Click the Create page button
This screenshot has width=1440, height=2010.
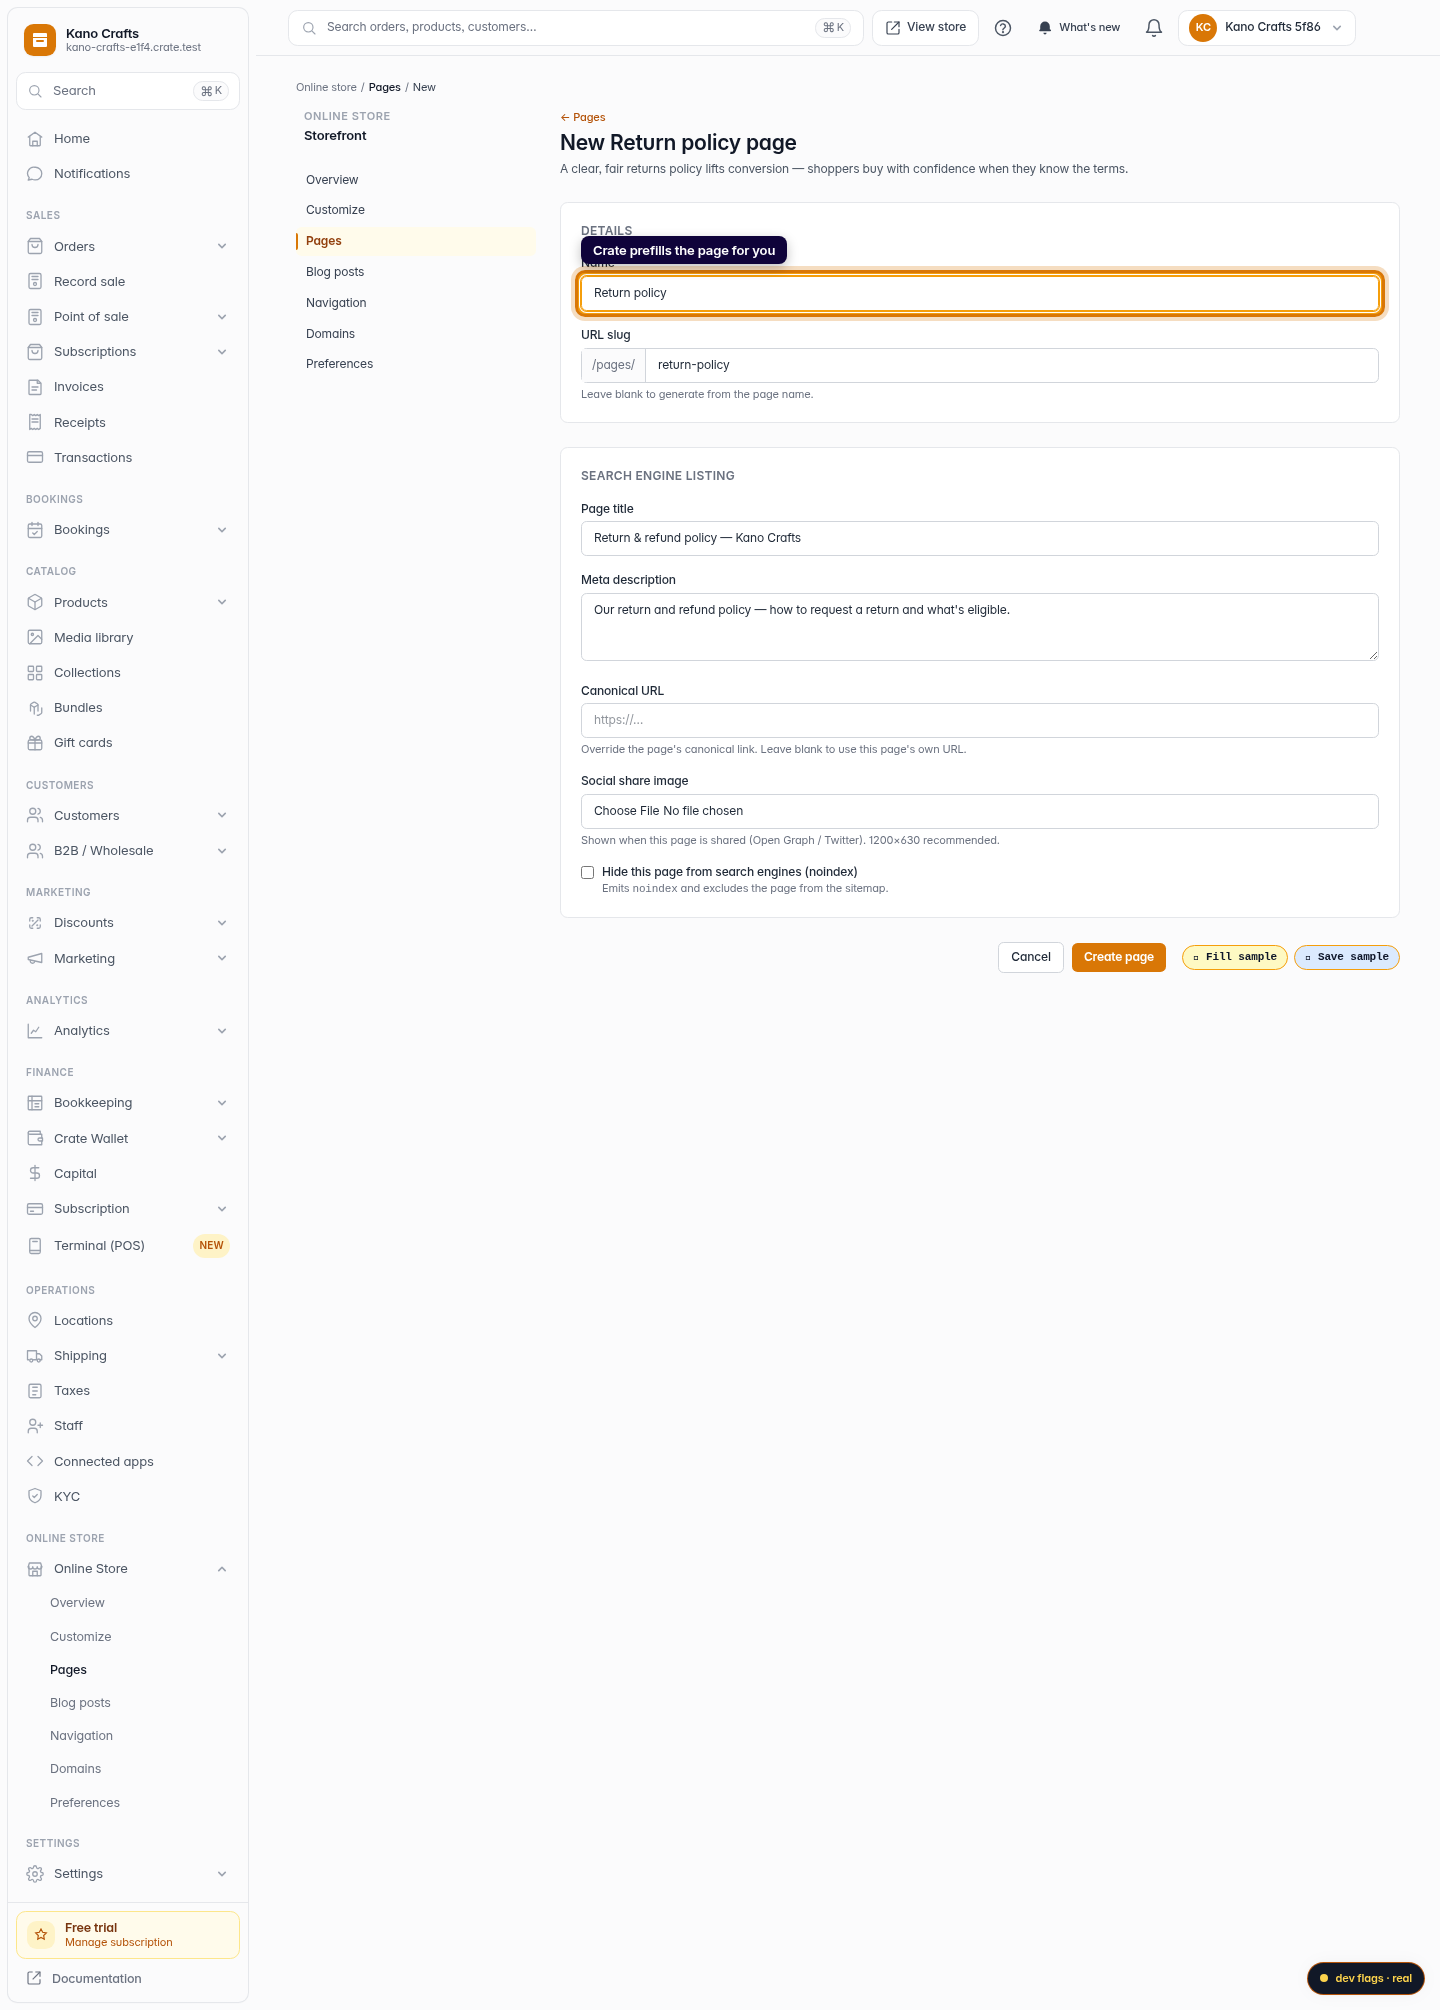point(1119,957)
